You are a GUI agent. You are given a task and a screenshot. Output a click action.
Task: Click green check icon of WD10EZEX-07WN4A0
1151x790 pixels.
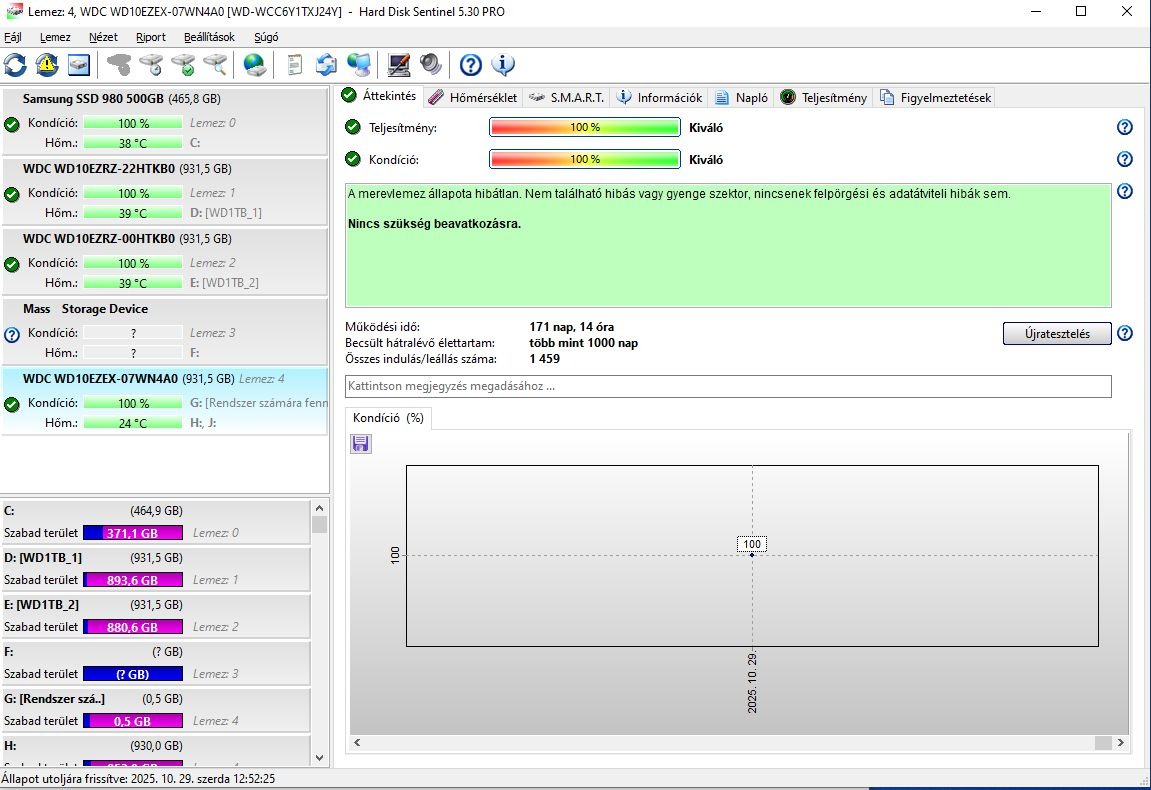pos(12,405)
